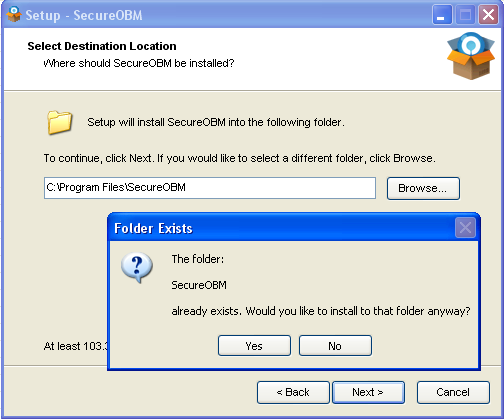Screen dimensions: 504x420
Task: Click the Setup - SecureOBM window title text
Action: (x=84, y=15)
